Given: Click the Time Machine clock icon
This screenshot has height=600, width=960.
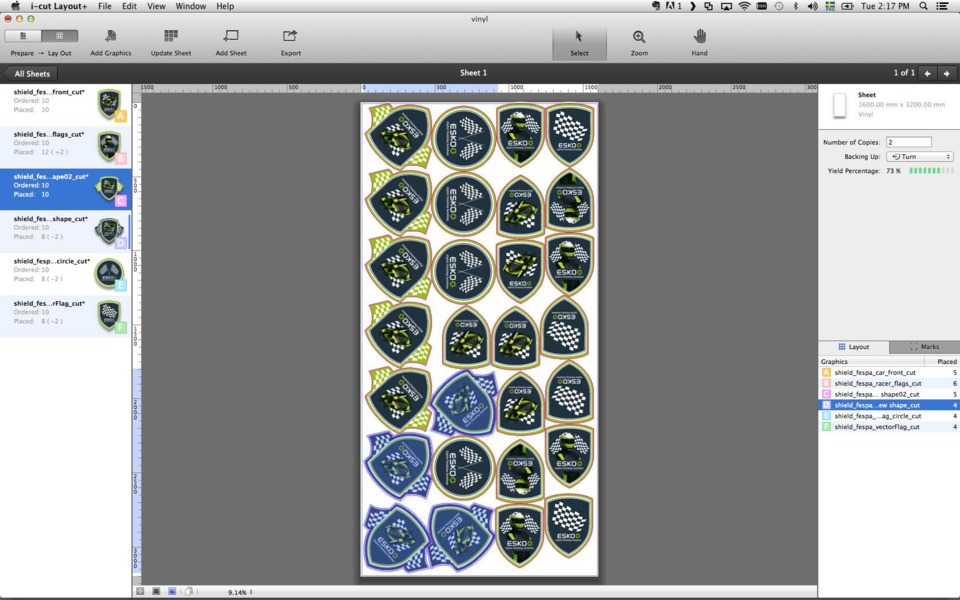Looking at the screenshot, I should (x=779, y=6).
